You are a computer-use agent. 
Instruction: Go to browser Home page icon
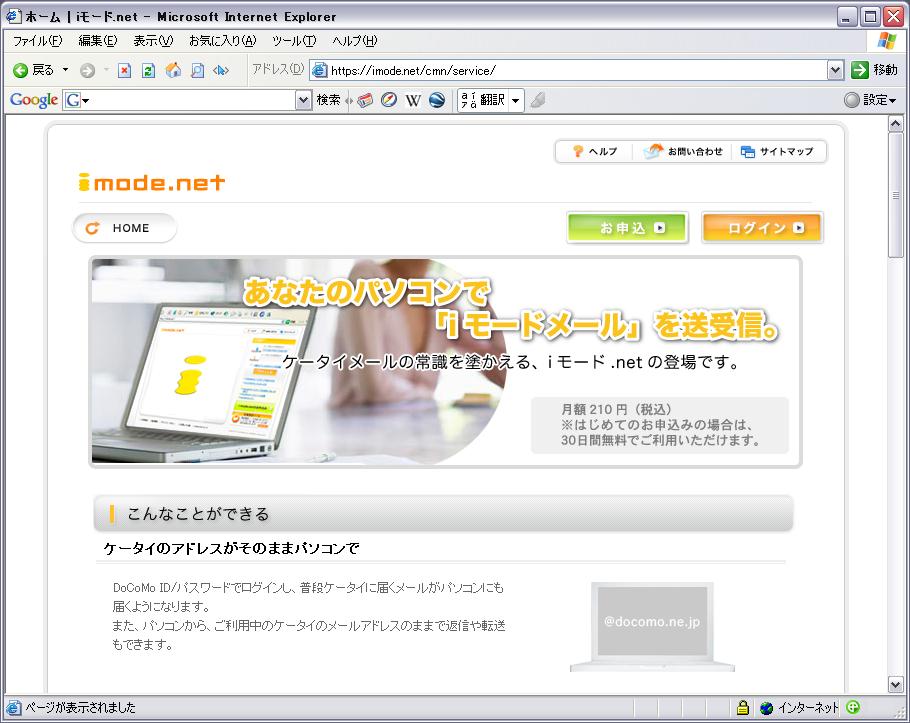[173, 70]
